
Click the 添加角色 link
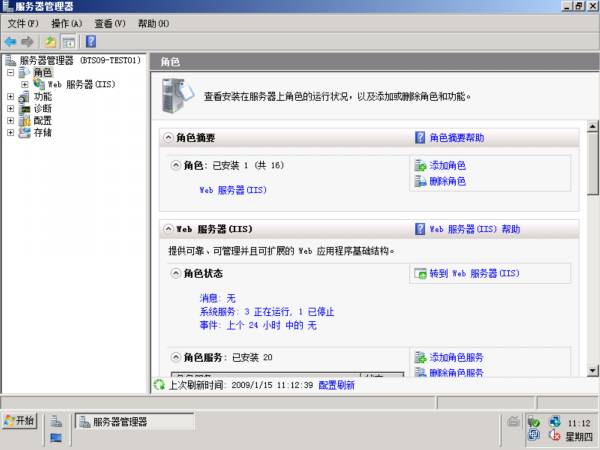pos(448,166)
